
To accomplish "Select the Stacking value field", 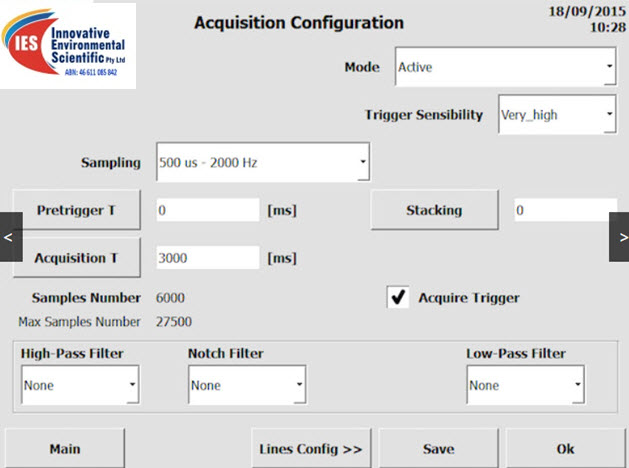I will pyautogui.click(x=566, y=210).
